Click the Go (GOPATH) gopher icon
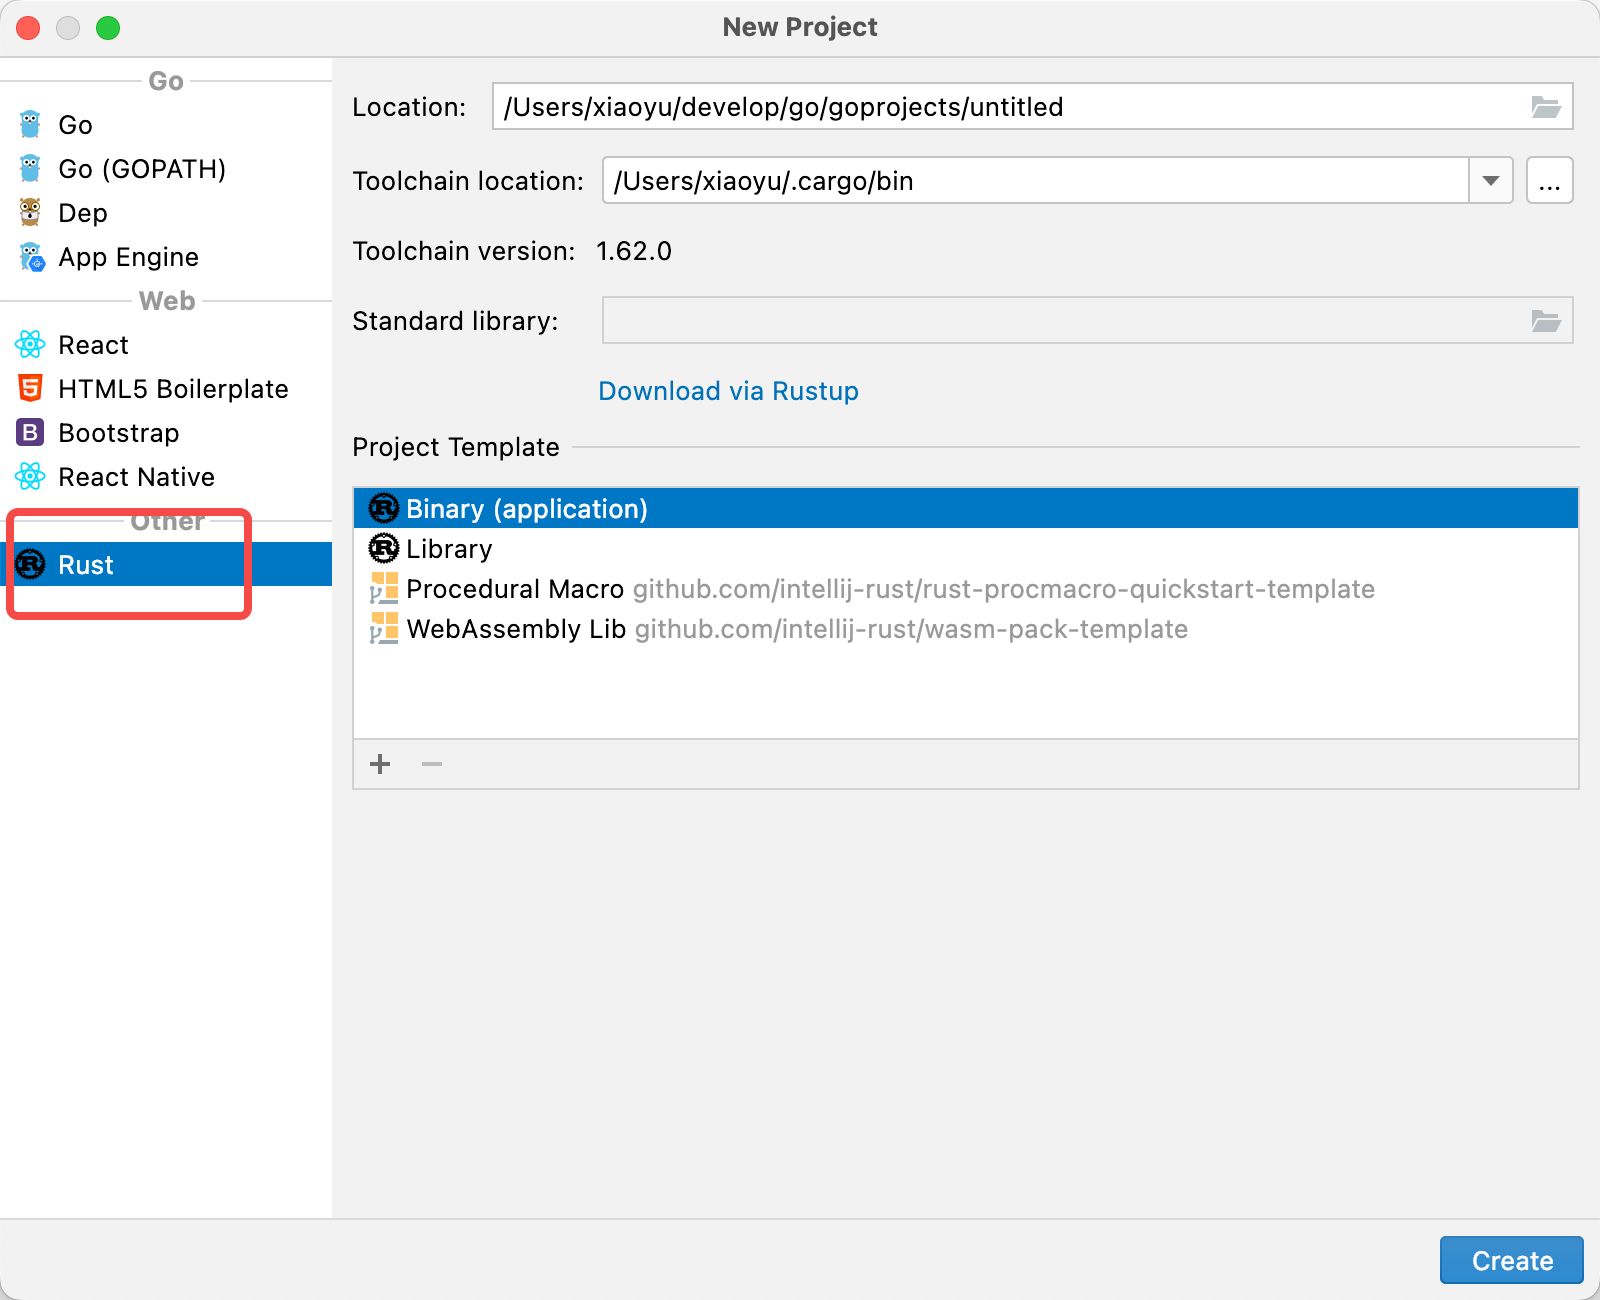This screenshot has width=1600, height=1300. pyautogui.click(x=30, y=168)
